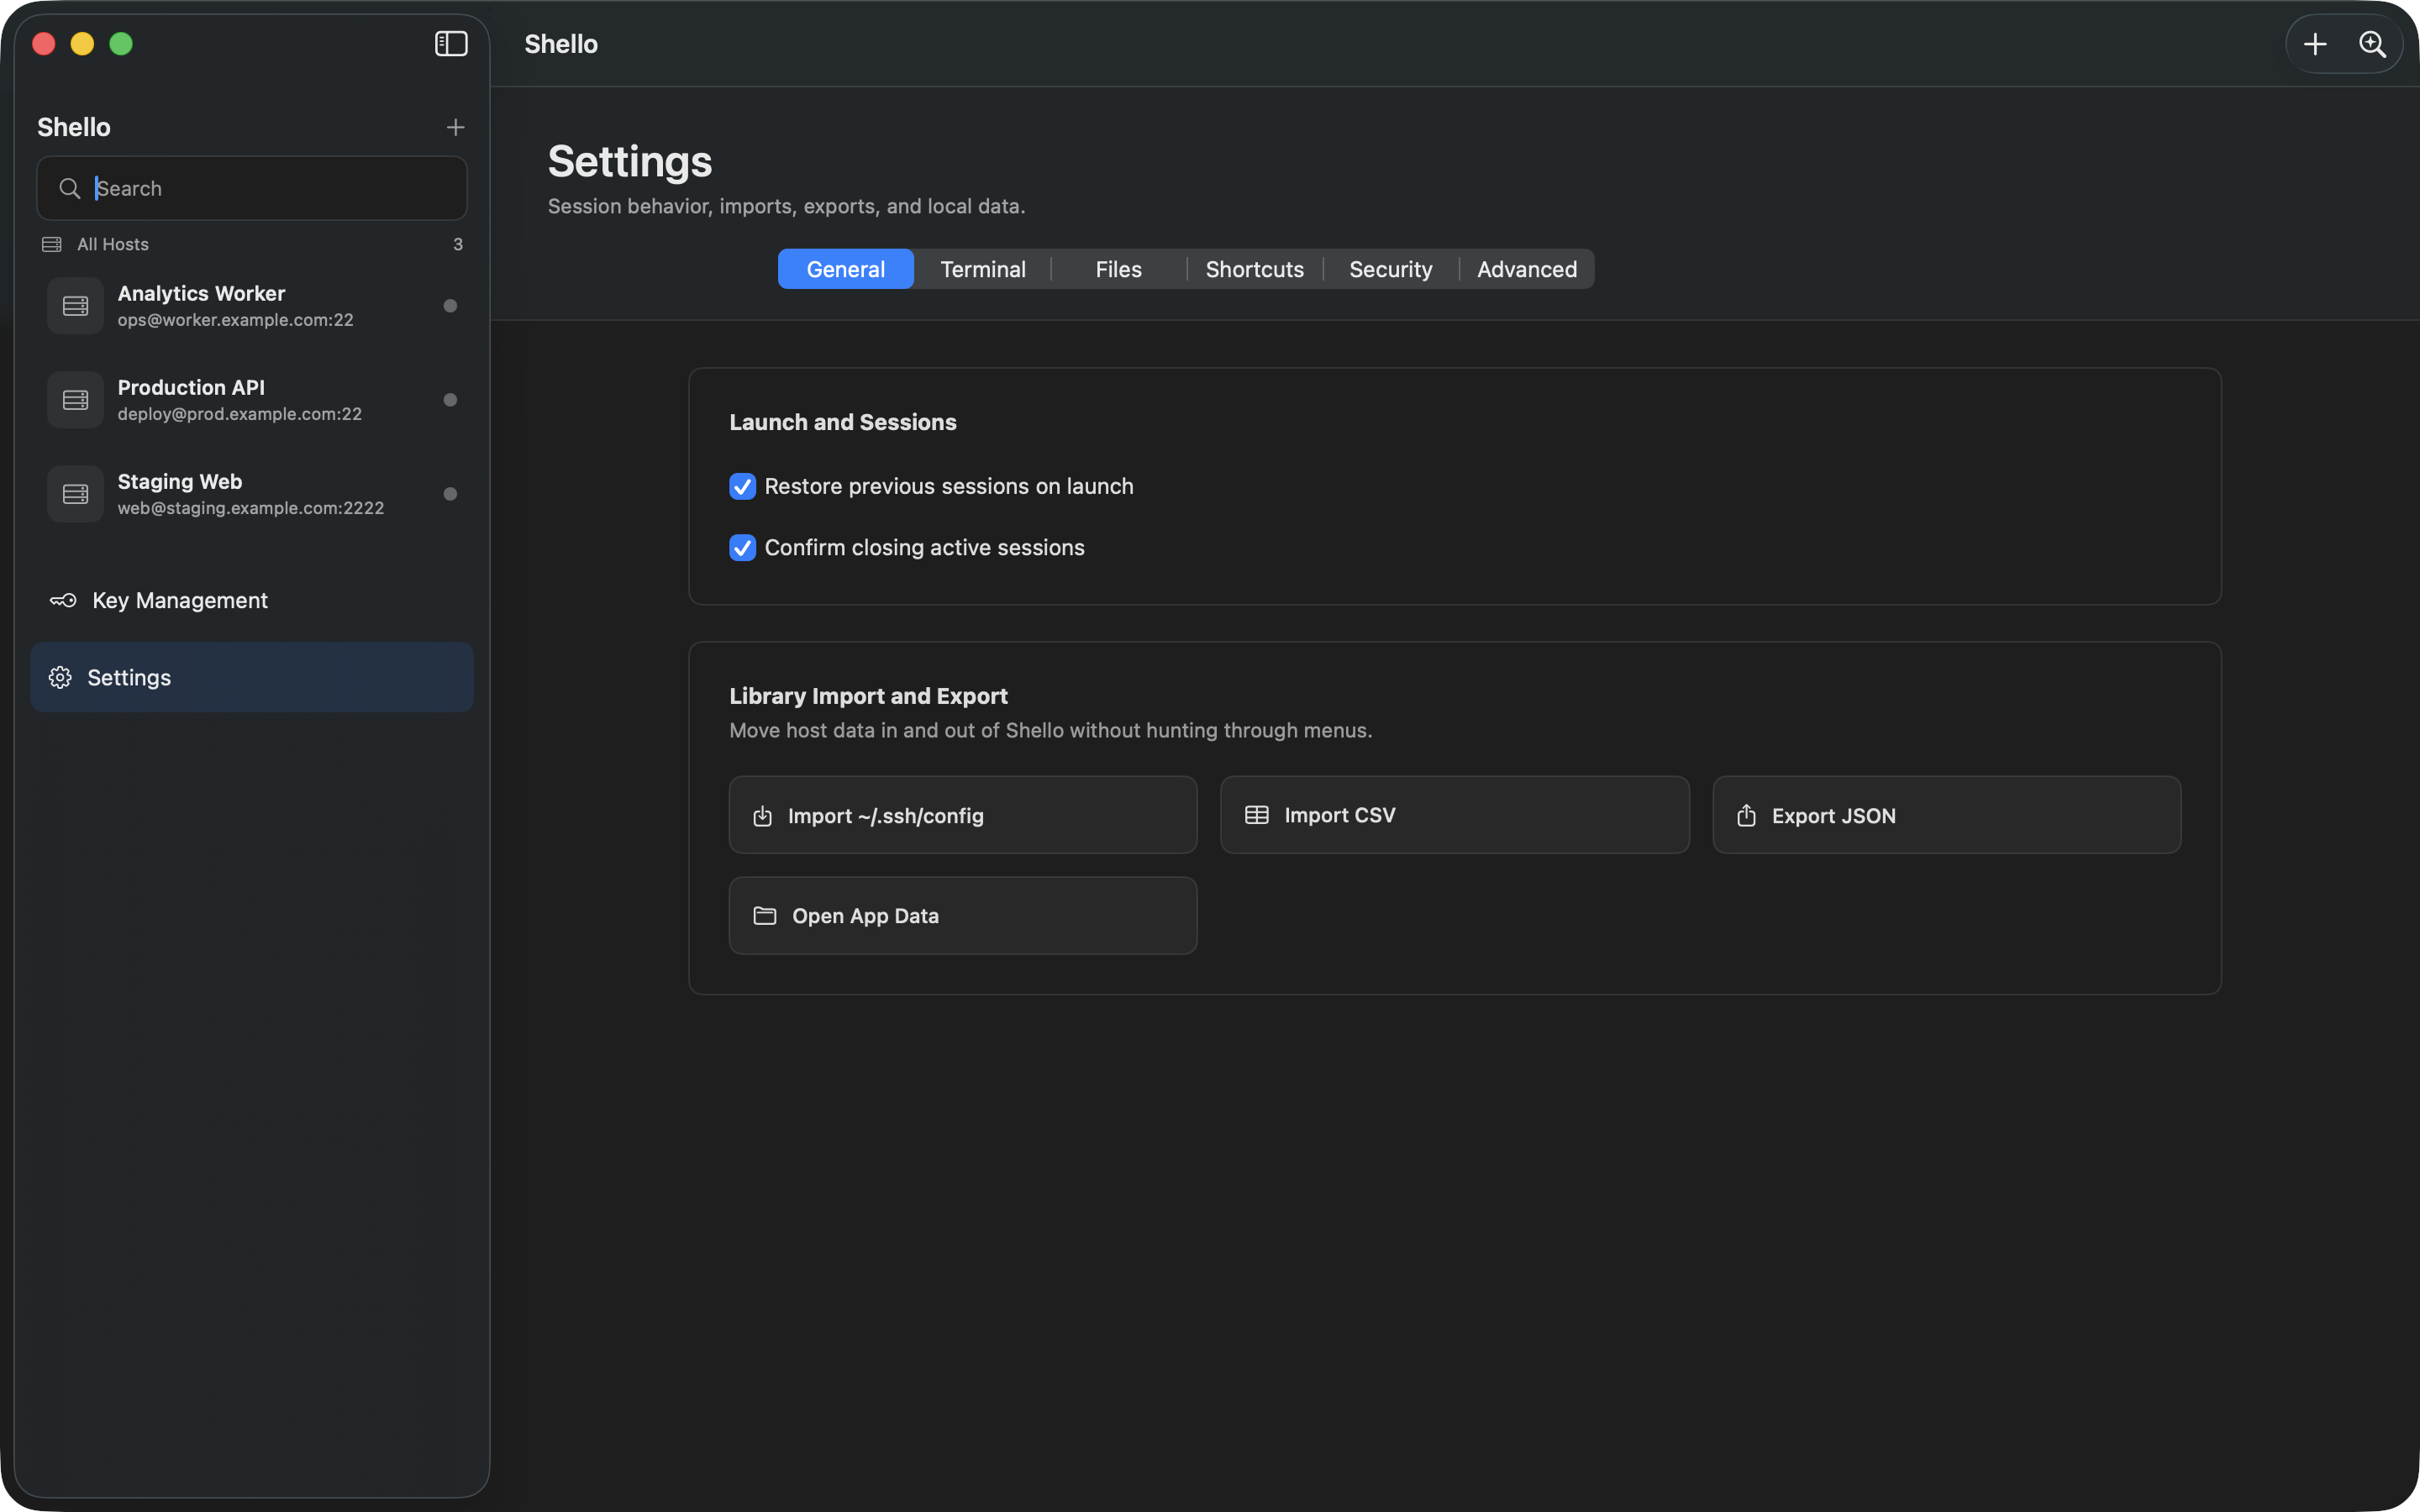Click Import ~/.ssh/config button
The height and width of the screenshot is (1512, 2420).
(x=963, y=815)
